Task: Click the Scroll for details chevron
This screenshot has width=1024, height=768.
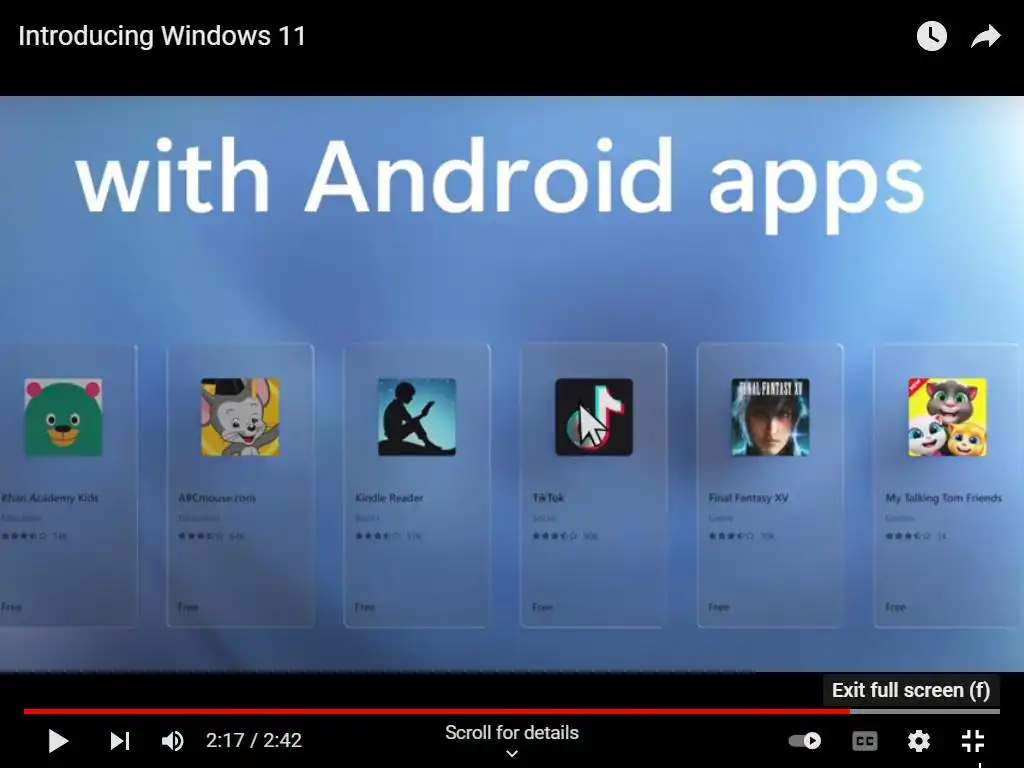Action: pos(512,754)
